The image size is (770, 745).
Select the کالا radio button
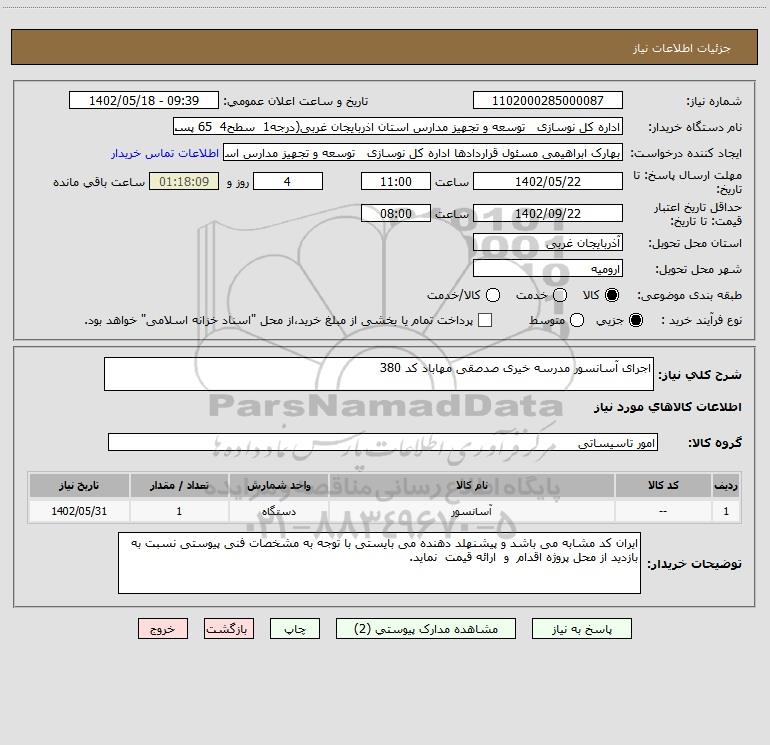pyautogui.click(x=612, y=295)
